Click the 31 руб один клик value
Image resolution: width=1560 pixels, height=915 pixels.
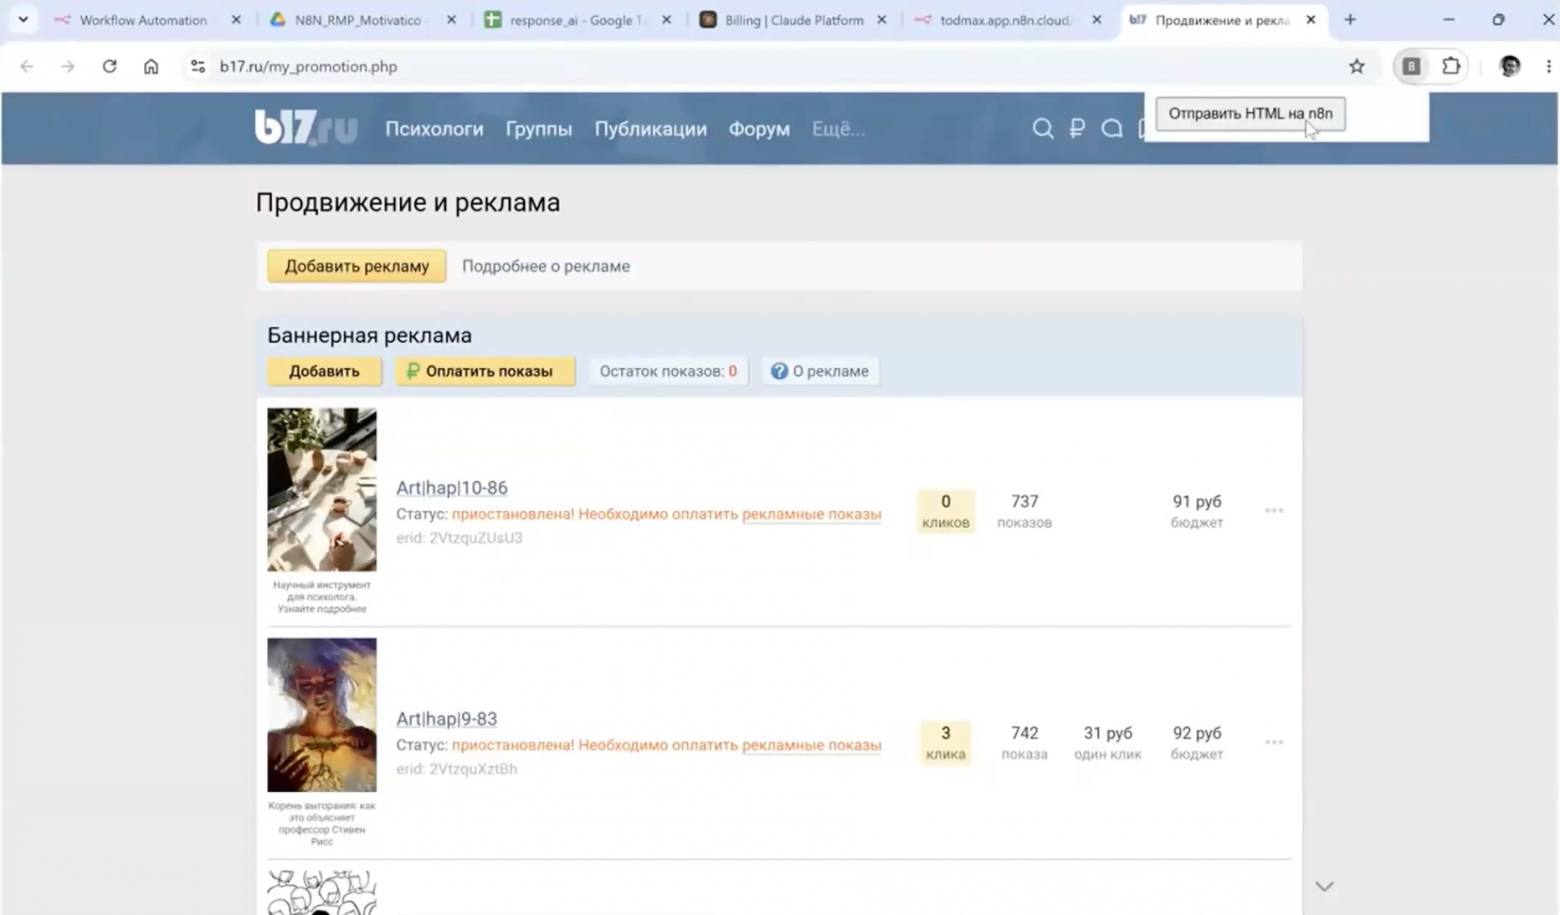click(x=1108, y=743)
